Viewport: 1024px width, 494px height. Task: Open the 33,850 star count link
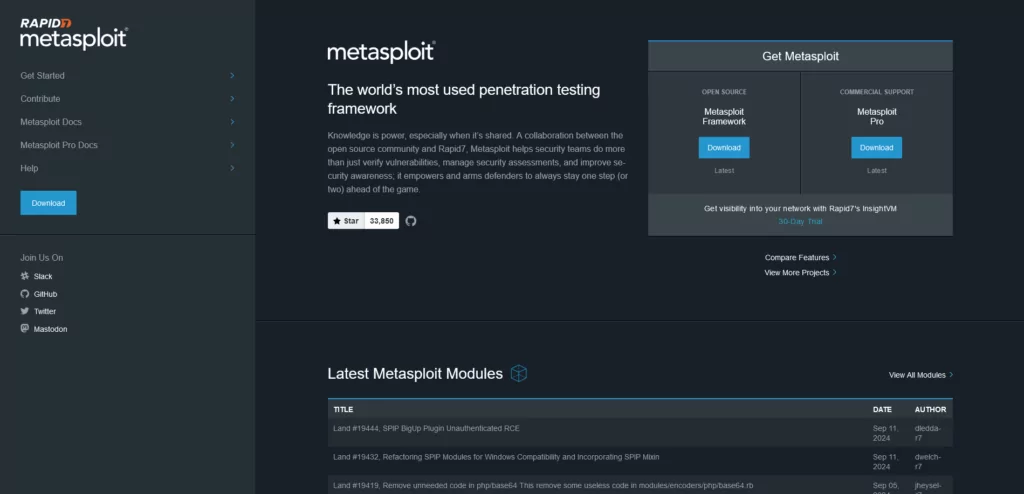coord(381,221)
